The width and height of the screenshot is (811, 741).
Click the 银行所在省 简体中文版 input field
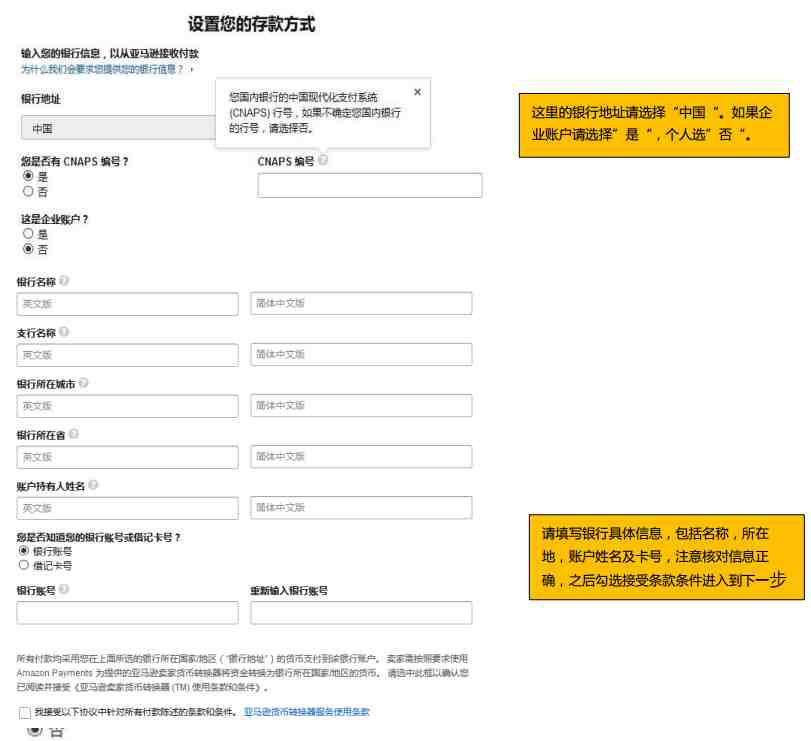362,457
